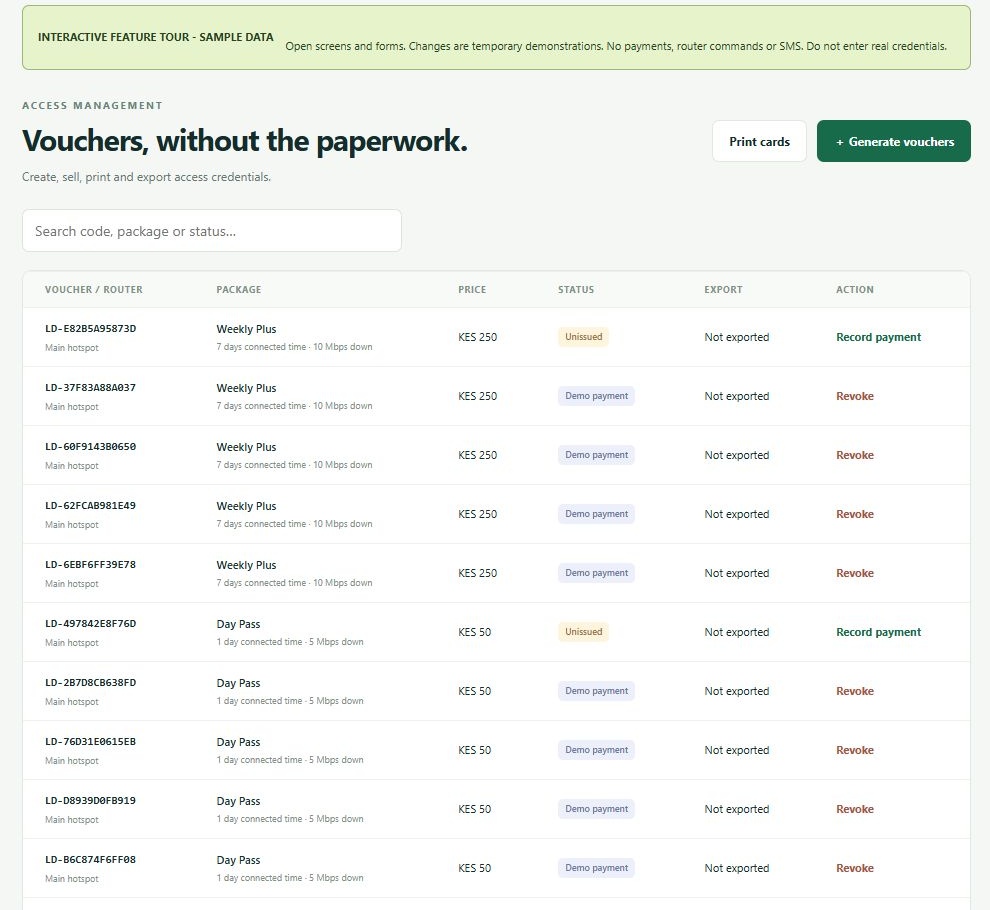Click Not exported for LD-60F9143B0650
Image resolution: width=990 pixels, height=910 pixels.
click(x=737, y=455)
